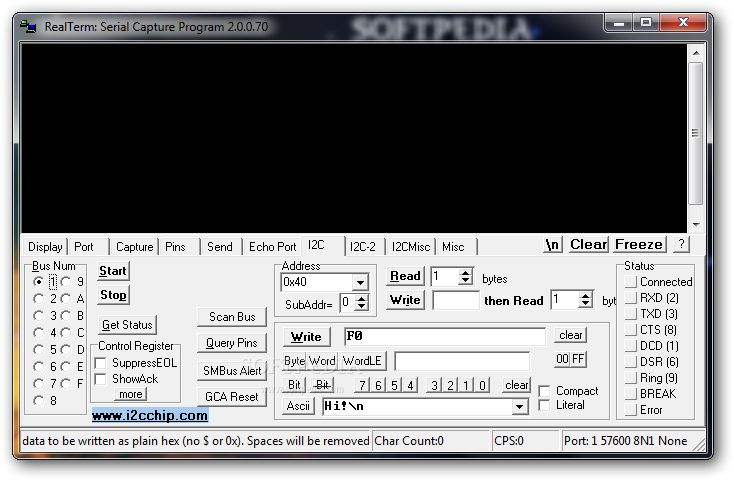The image size is (734, 480).
Task: Click the RealTerm application icon in title bar
Action: click(x=28, y=27)
